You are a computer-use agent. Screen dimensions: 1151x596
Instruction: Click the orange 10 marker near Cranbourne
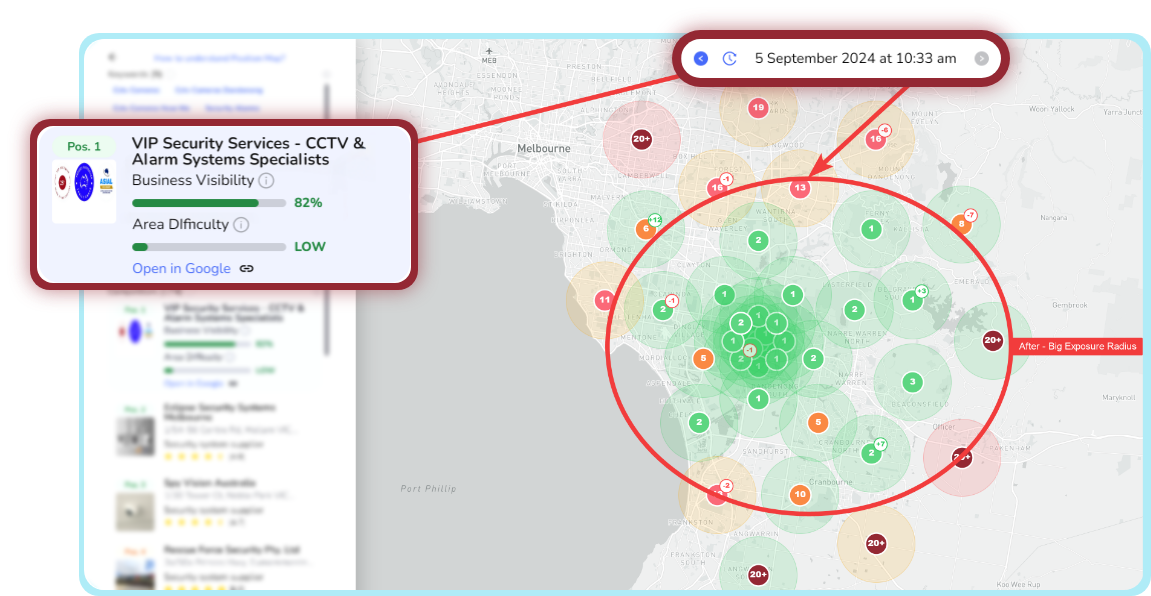click(800, 494)
